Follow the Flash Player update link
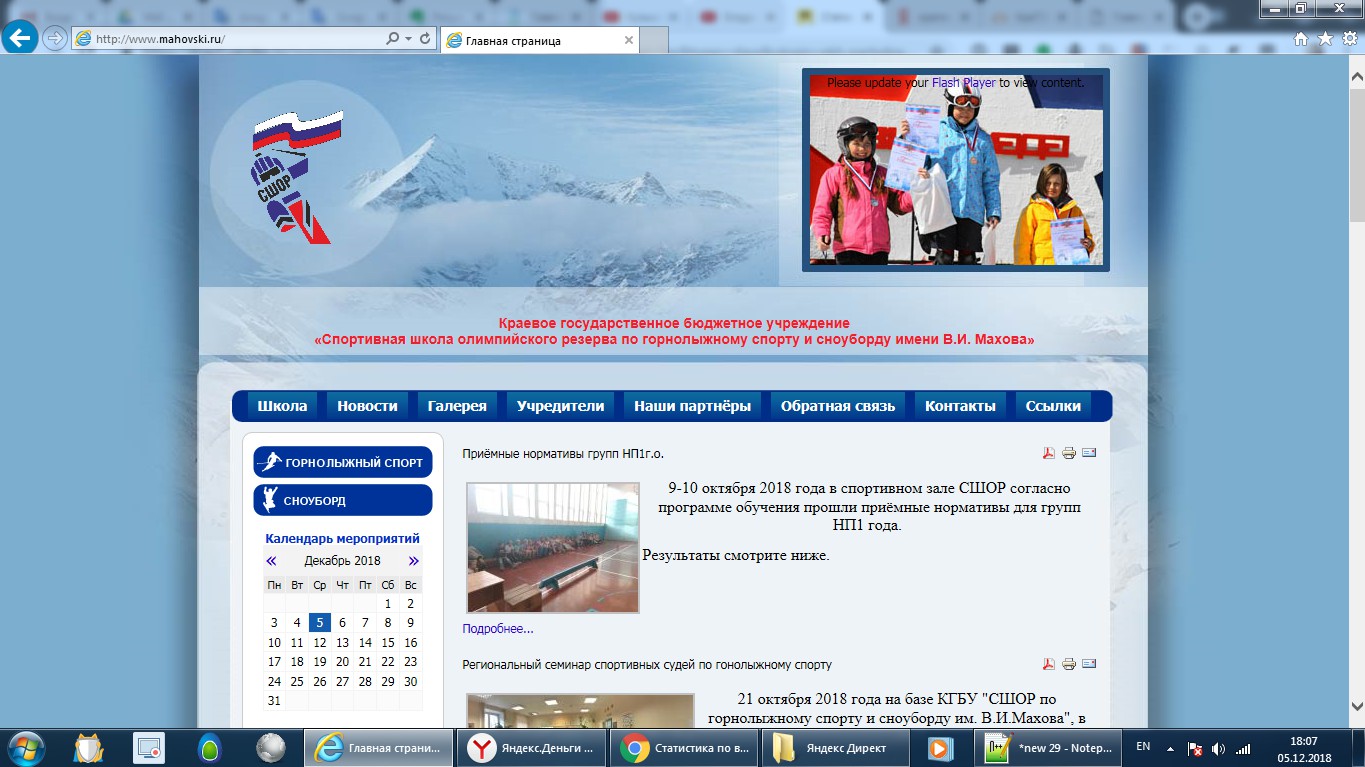The image size is (1365, 767). click(963, 83)
